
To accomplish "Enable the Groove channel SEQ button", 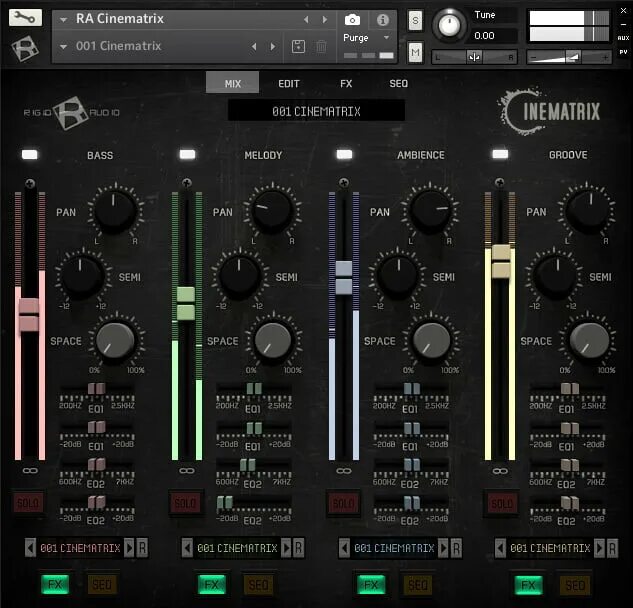I will tap(575, 585).
